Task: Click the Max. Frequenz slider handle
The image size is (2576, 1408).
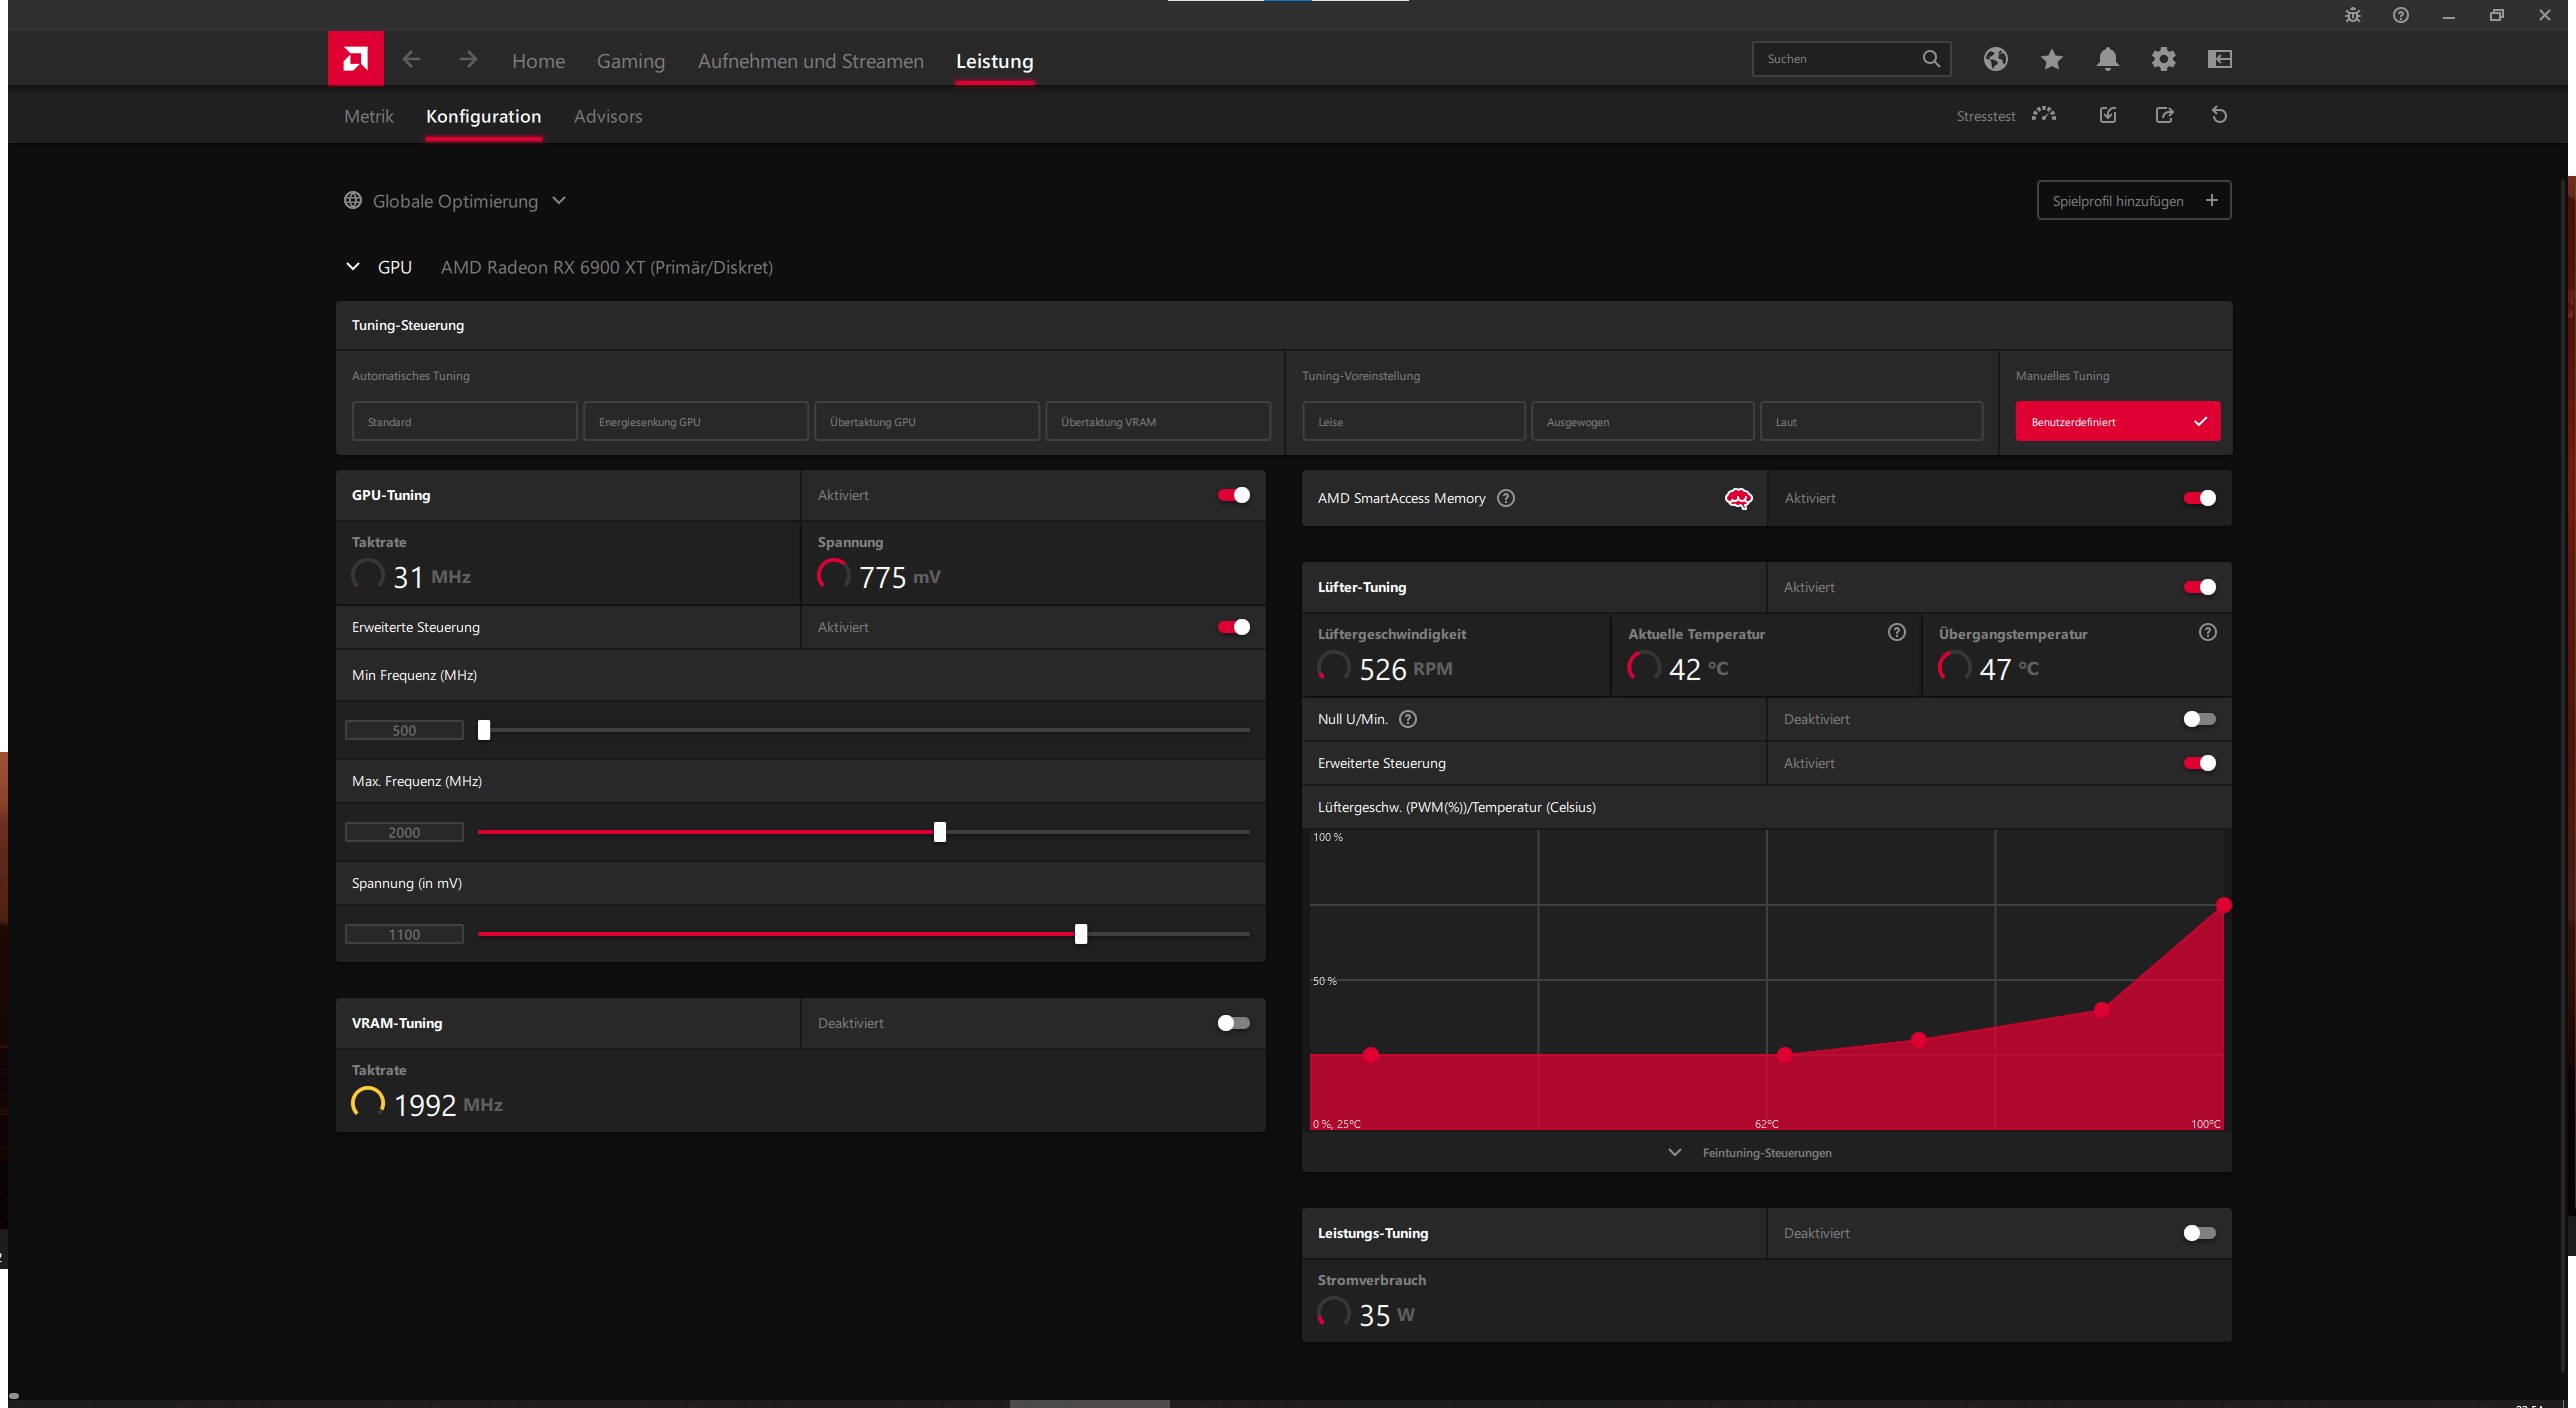Action: pyautogui.click(x=939, y=832)
